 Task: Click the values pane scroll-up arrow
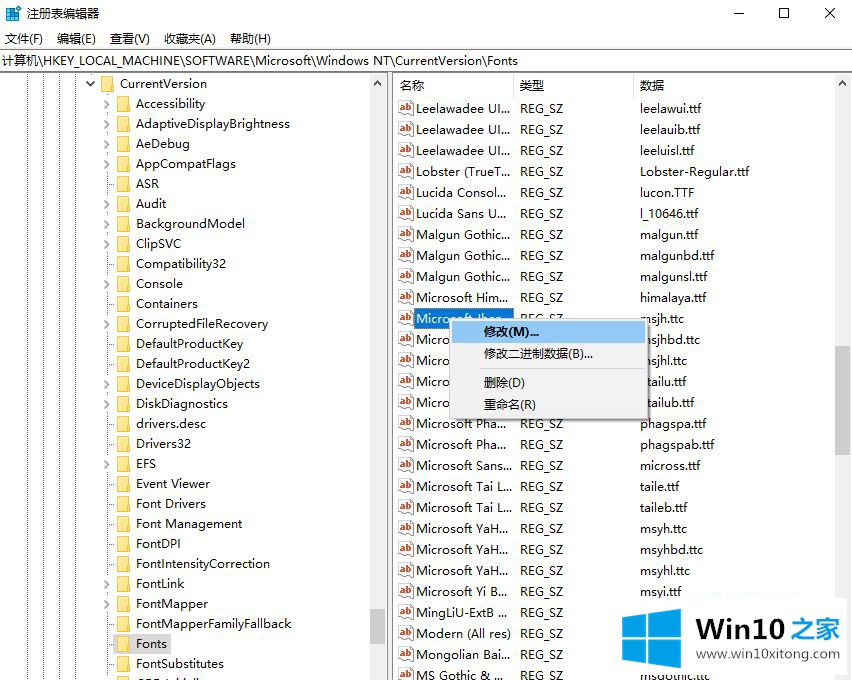point(842,84)
